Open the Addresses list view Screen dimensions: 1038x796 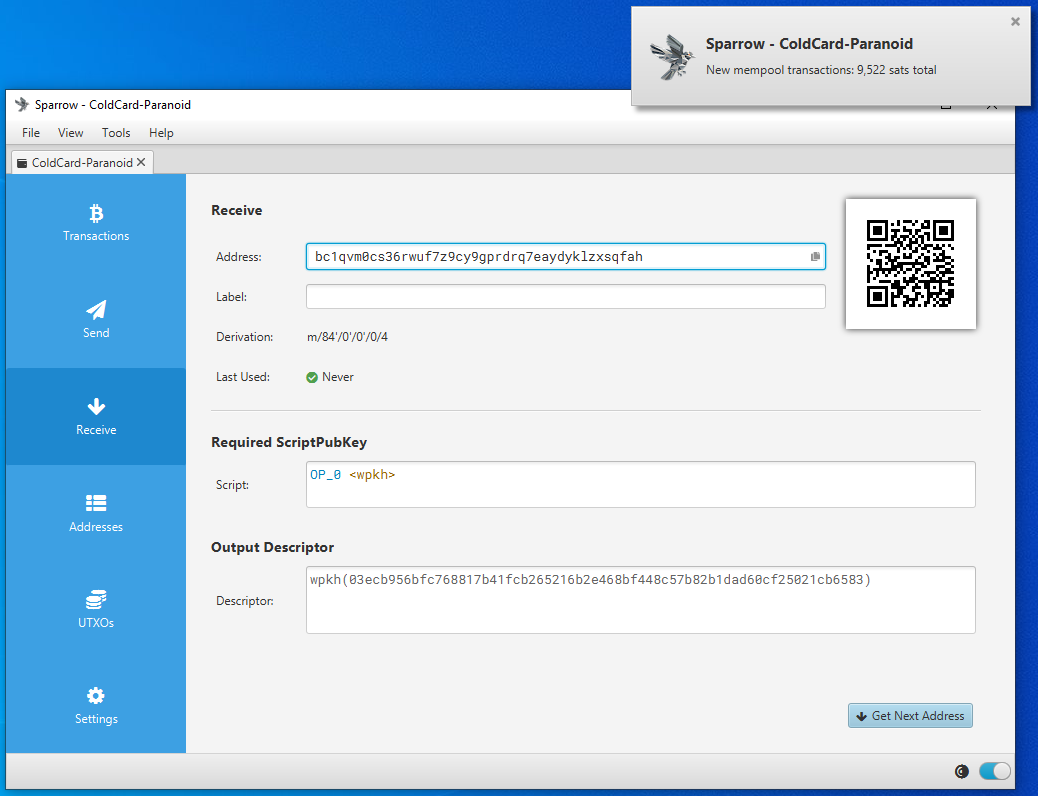pos(96,513)
